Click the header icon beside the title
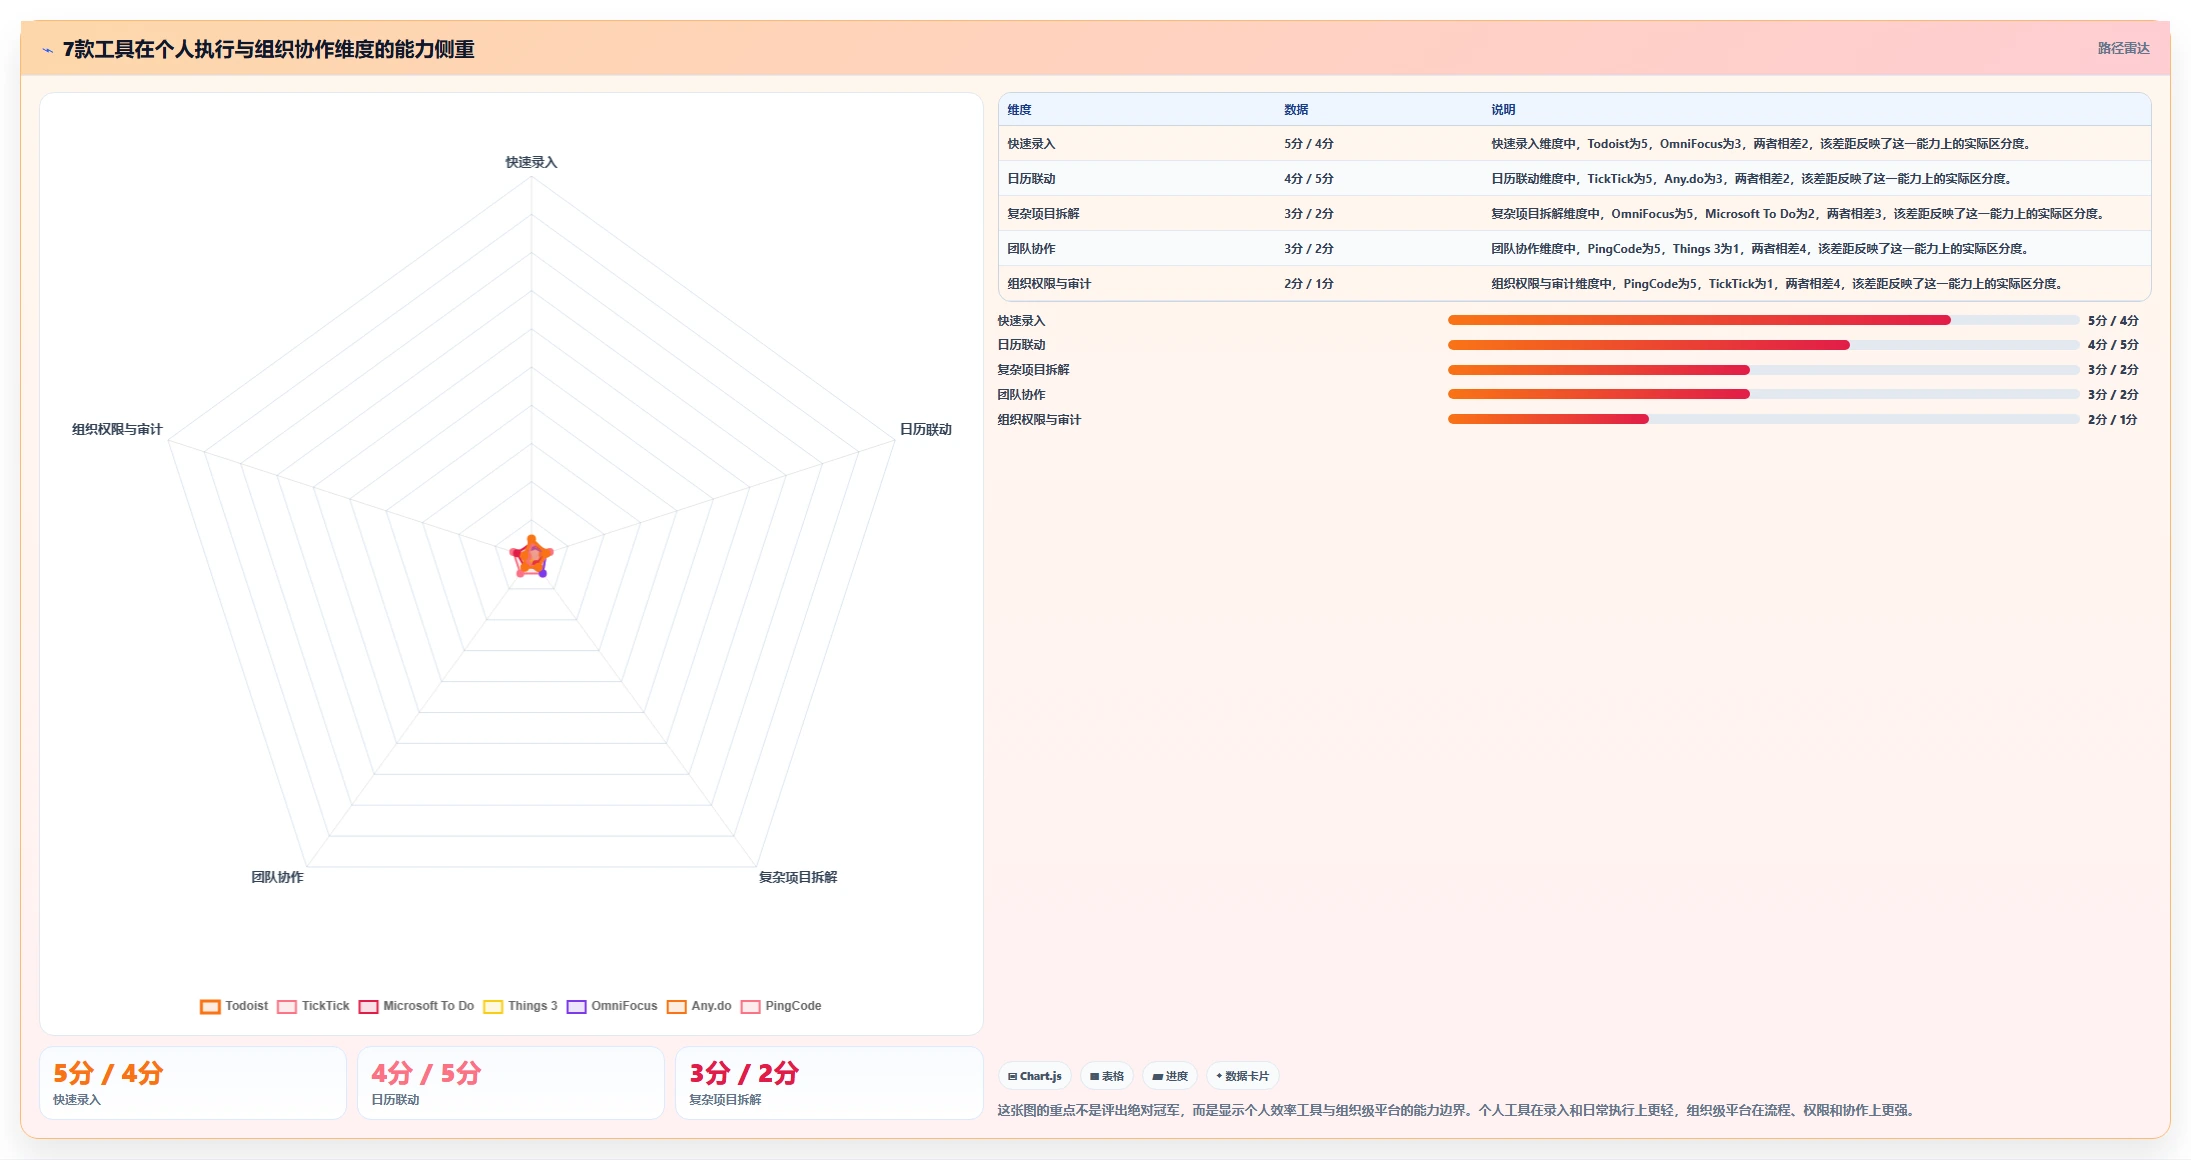Image resolution: width=2191 pixels, height=1160 pixels. (47, 50)
